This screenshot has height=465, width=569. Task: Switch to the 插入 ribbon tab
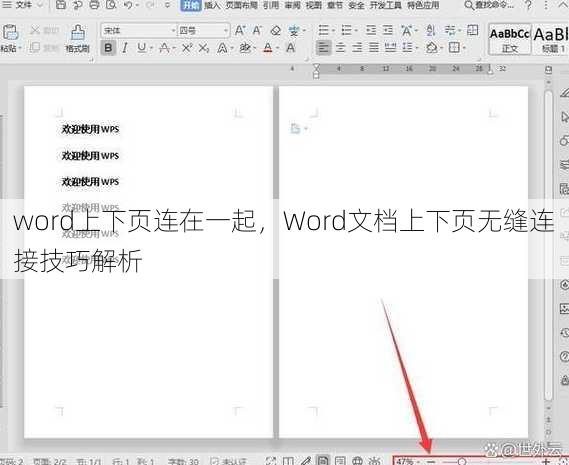(212, 5)
